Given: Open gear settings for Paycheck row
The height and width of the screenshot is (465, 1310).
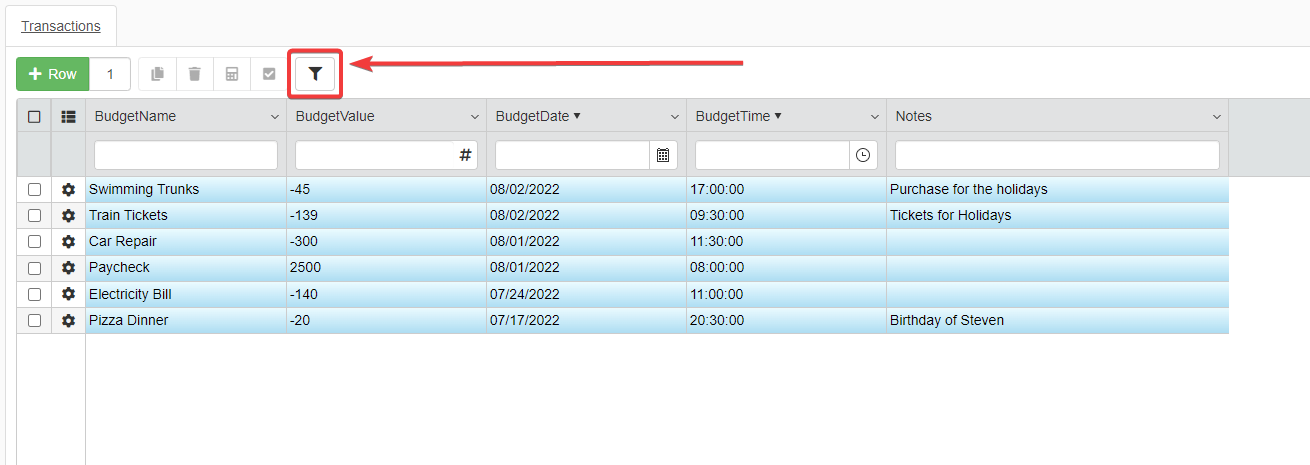Looking at the screenshot, I should tap(68, 268).
